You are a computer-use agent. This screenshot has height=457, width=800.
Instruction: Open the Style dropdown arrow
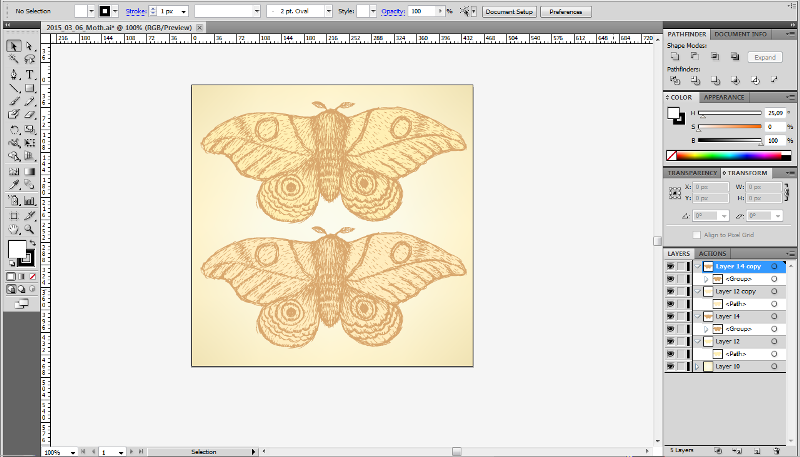click(373, 11)
